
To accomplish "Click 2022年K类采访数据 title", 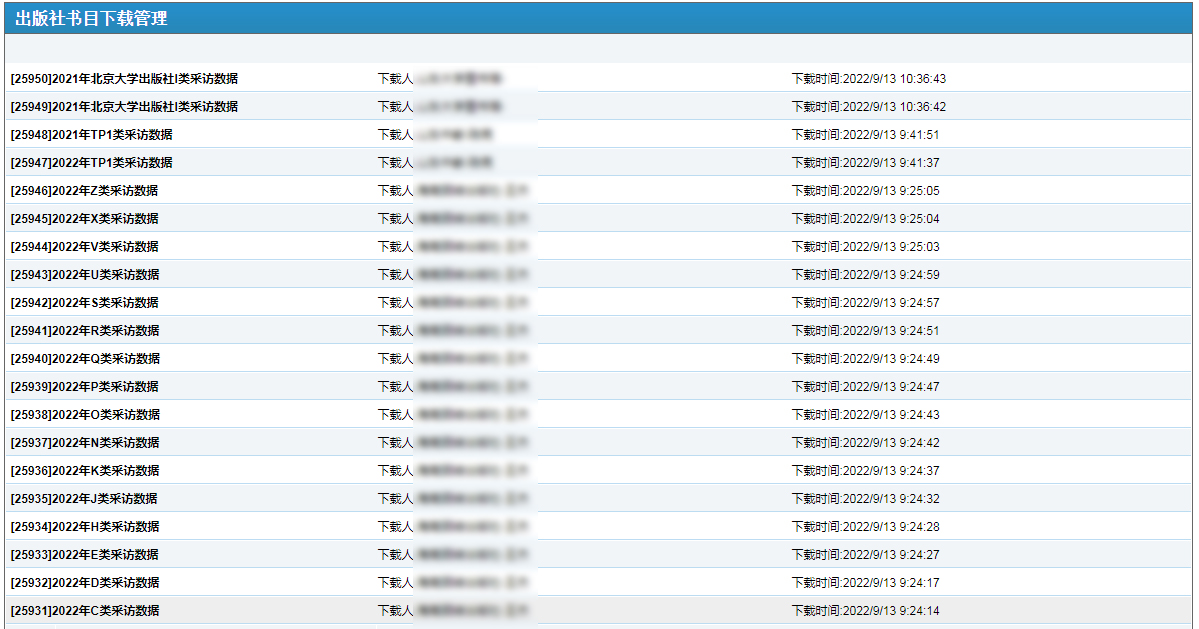I will click(84, 471).
